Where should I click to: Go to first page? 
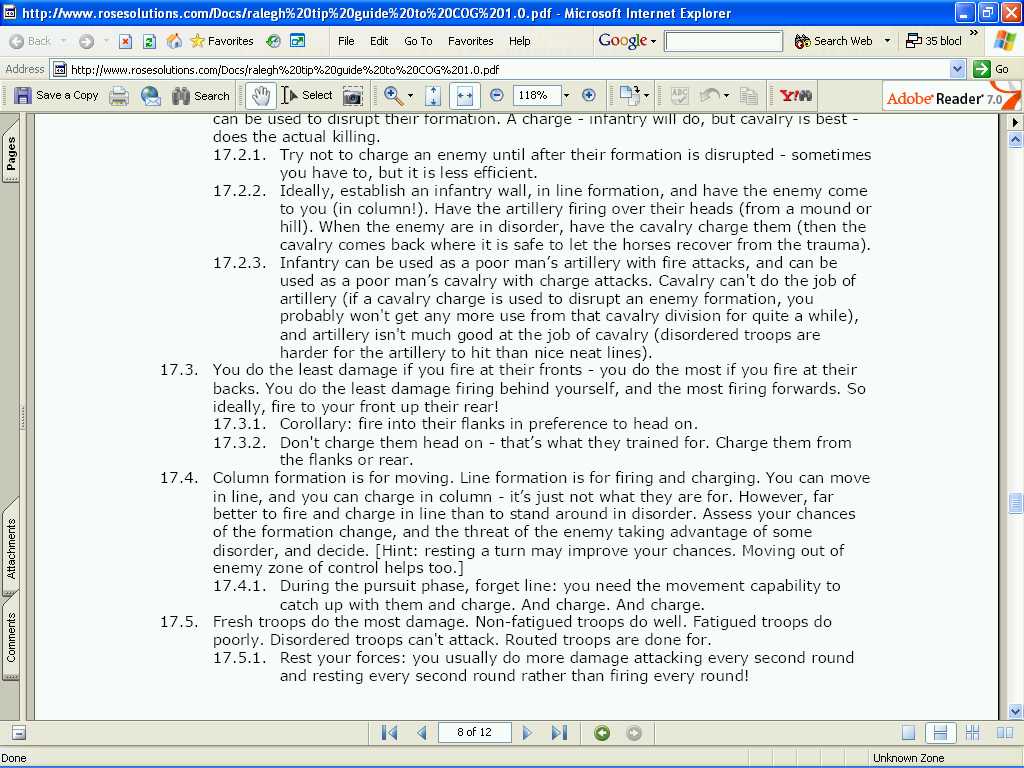click(389, 733)
